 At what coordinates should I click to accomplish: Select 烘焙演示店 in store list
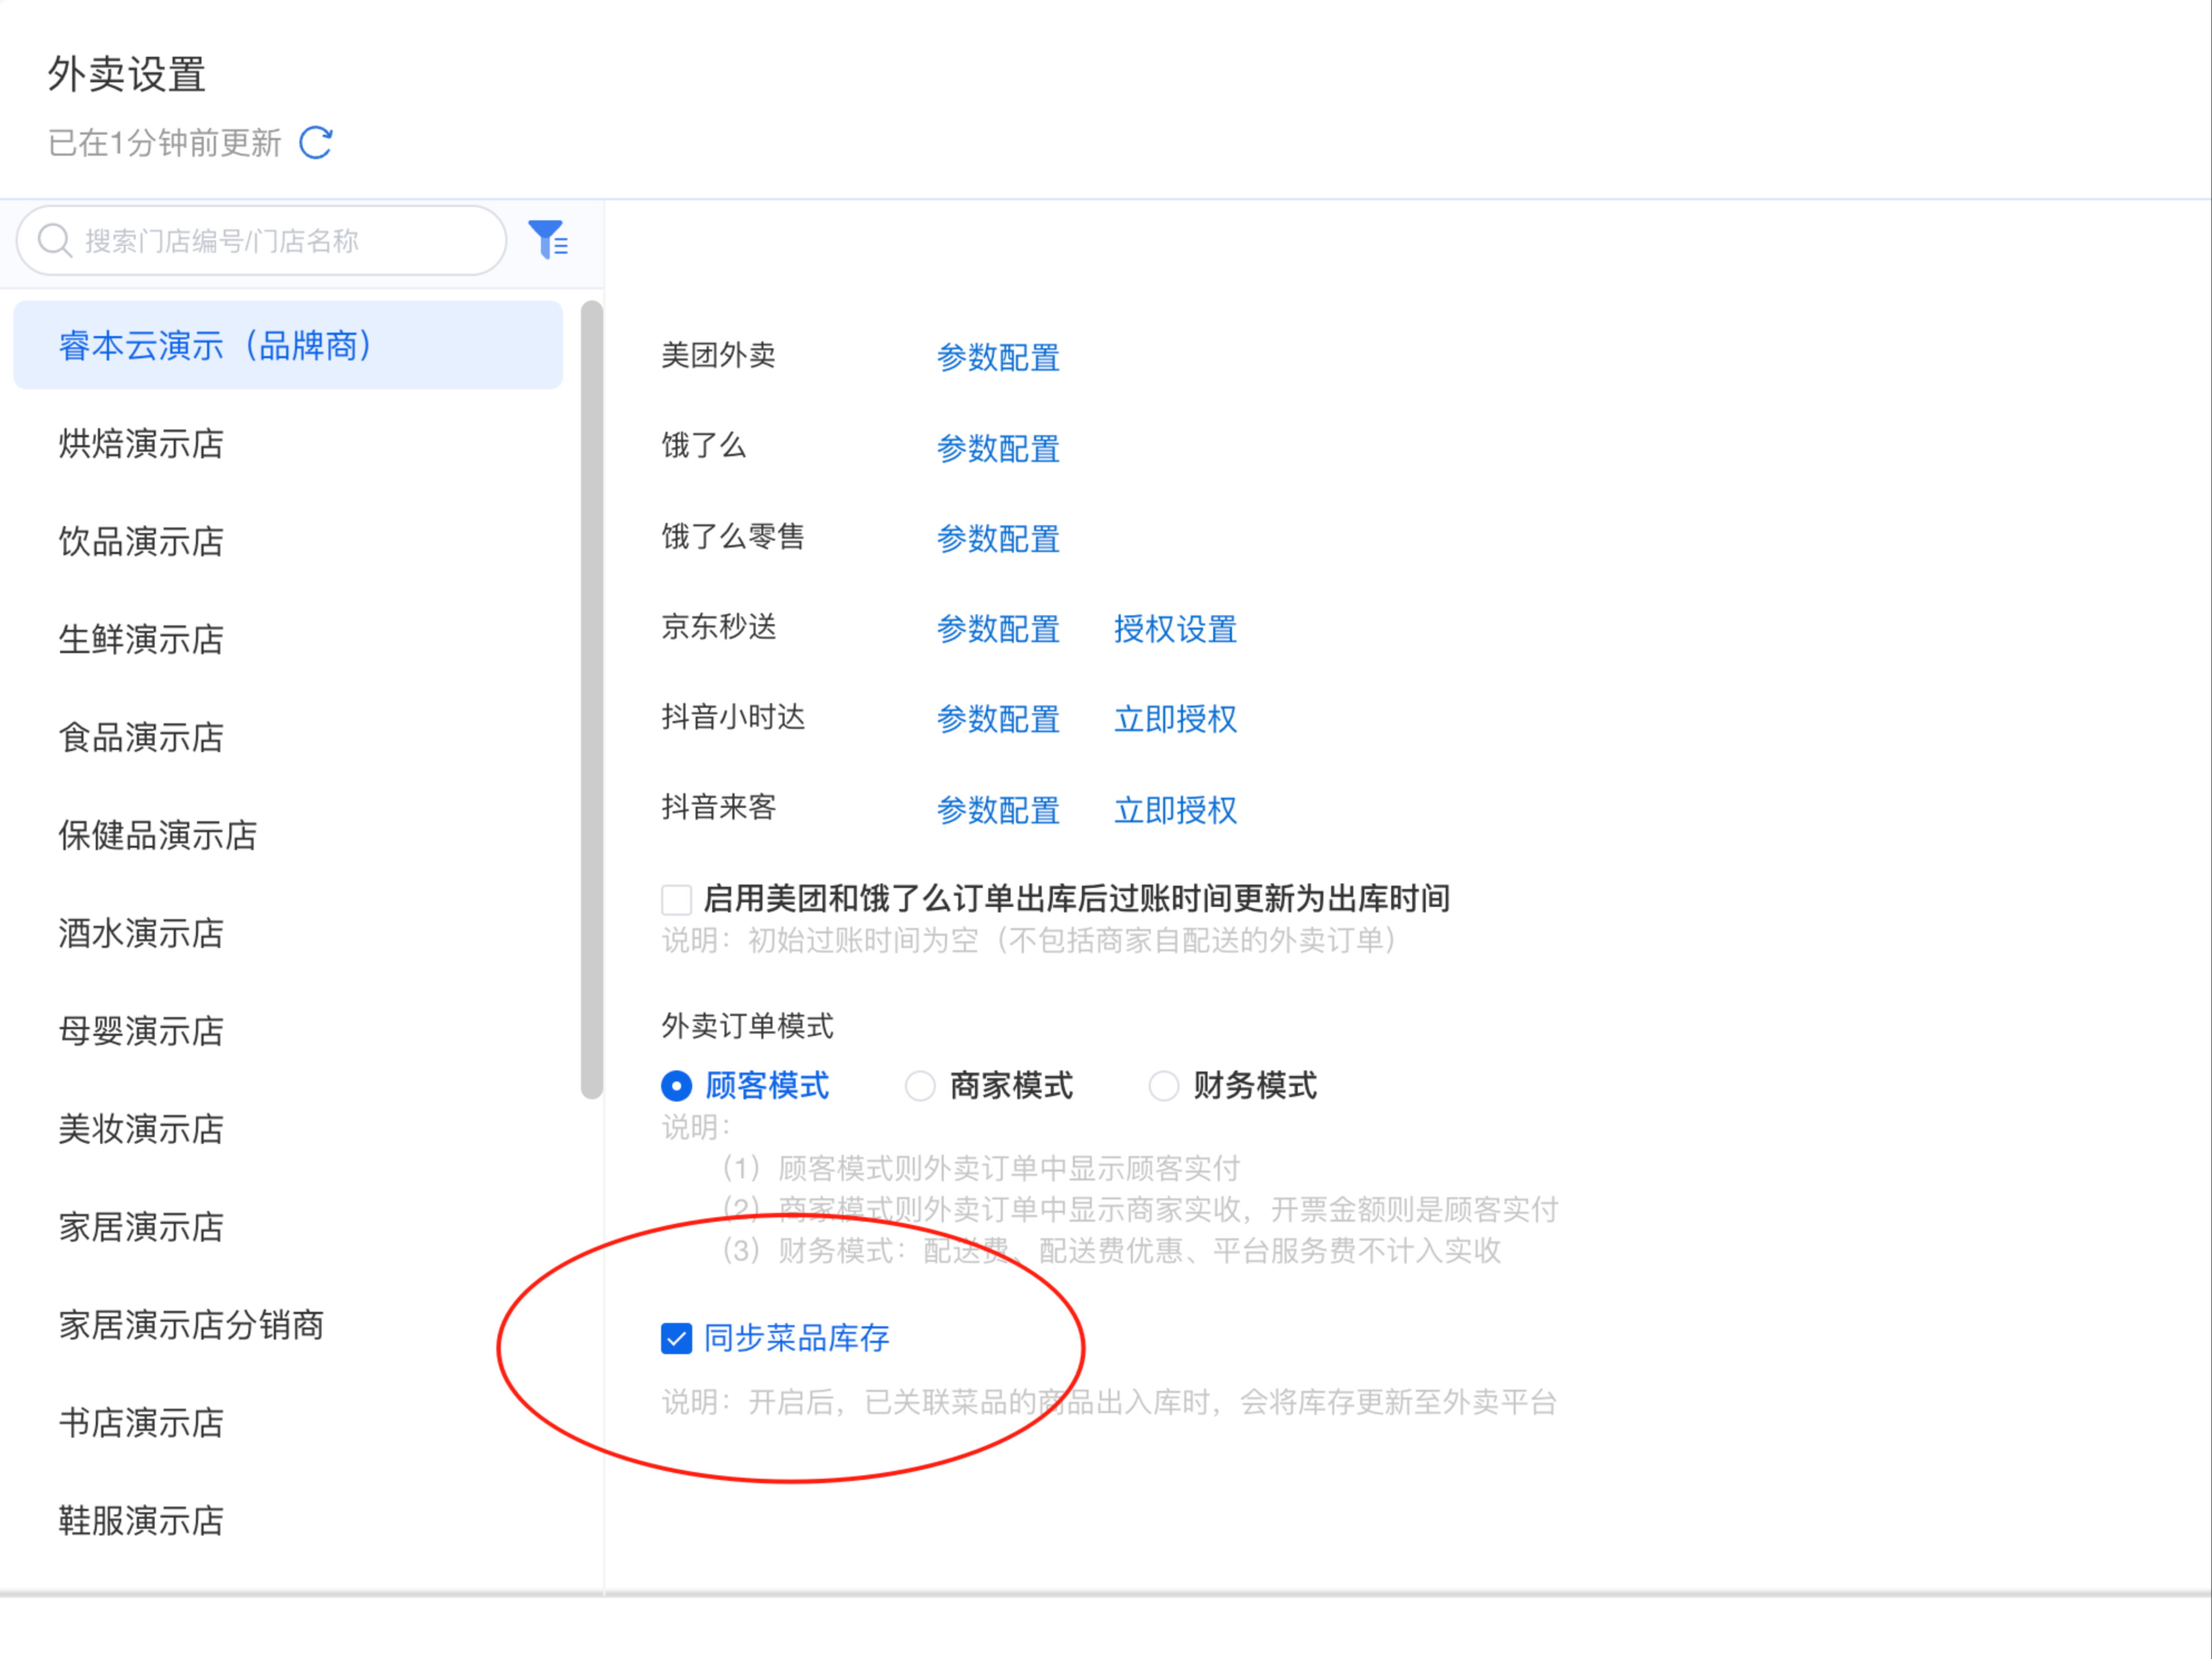tap(141, 444)
